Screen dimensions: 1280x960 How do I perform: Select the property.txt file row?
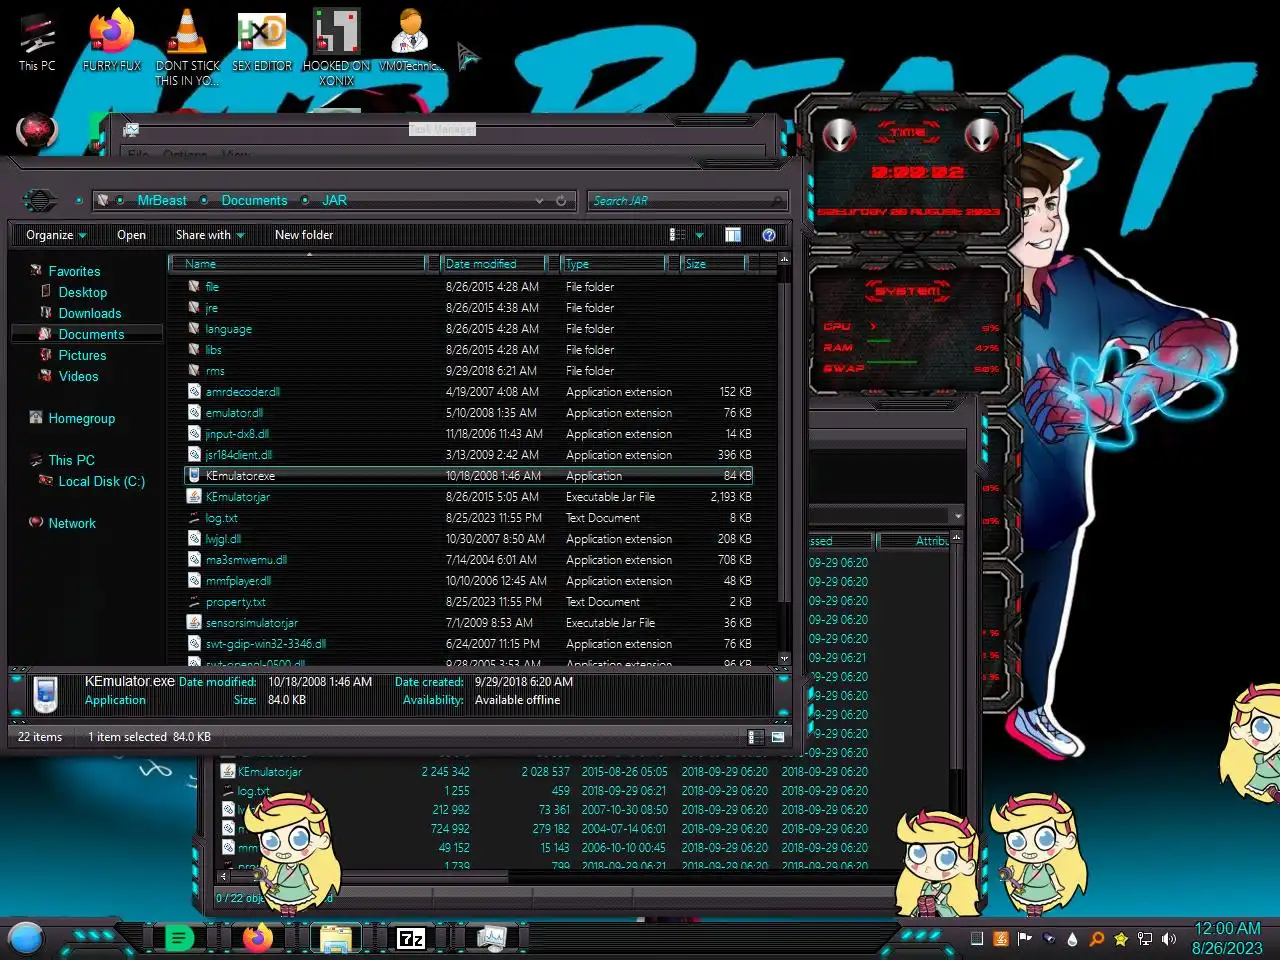[470, 602]
